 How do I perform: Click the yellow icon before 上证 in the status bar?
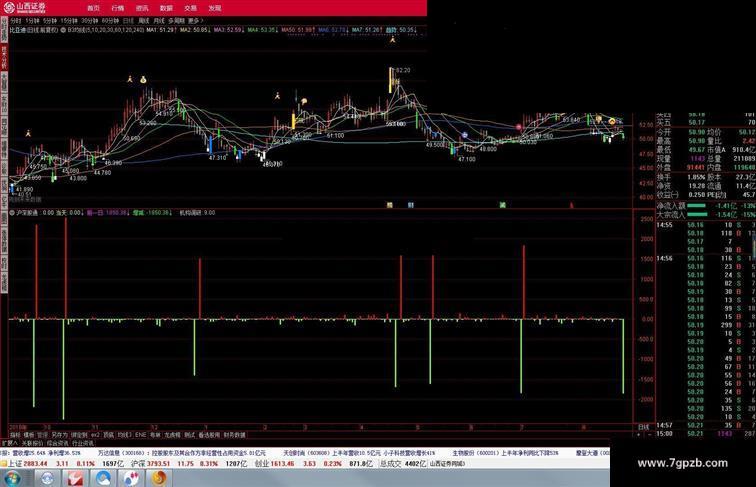[x=3, y=463]
